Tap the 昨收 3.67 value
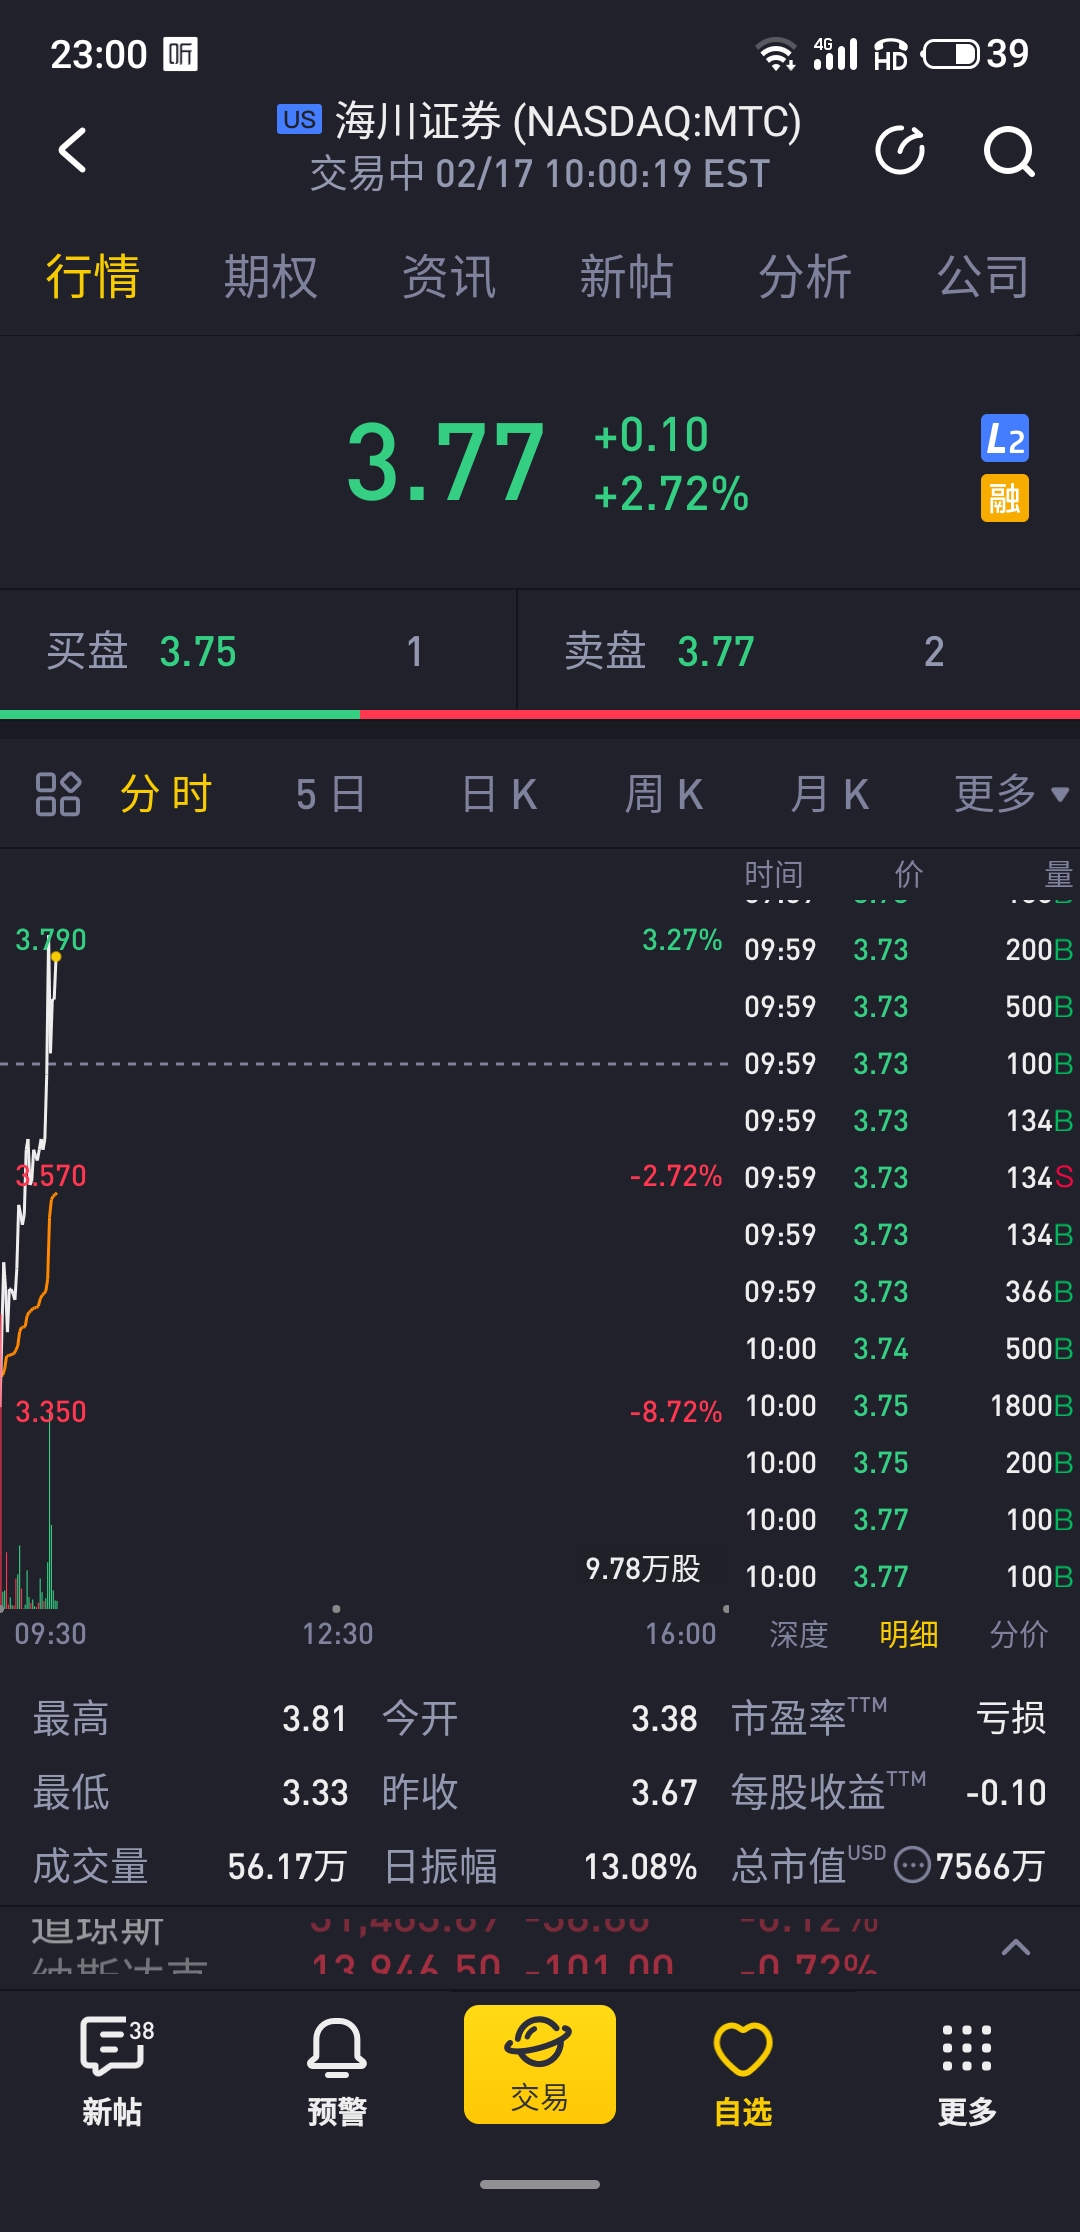Screen dimensions: 1080x2232 [x=664, y=1792]
